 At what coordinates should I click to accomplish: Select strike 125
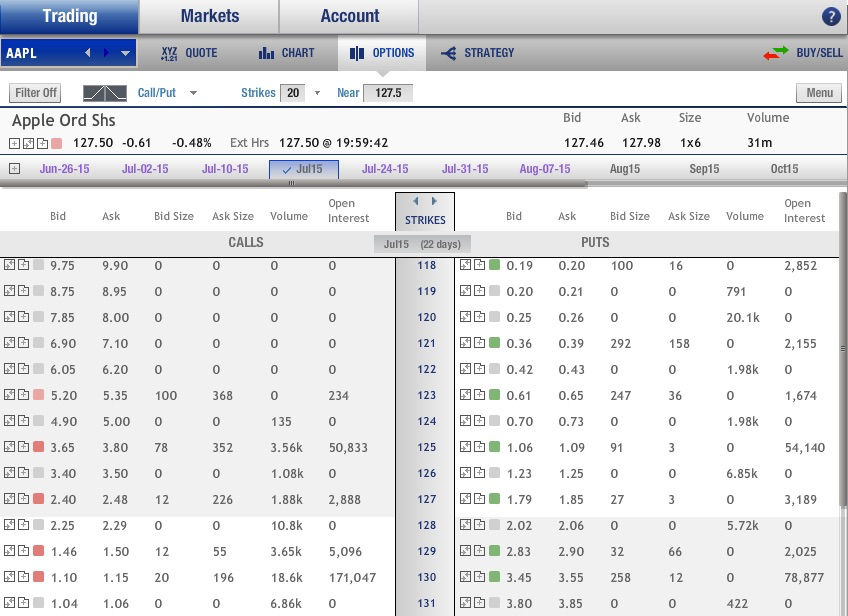tap(426, 447)
